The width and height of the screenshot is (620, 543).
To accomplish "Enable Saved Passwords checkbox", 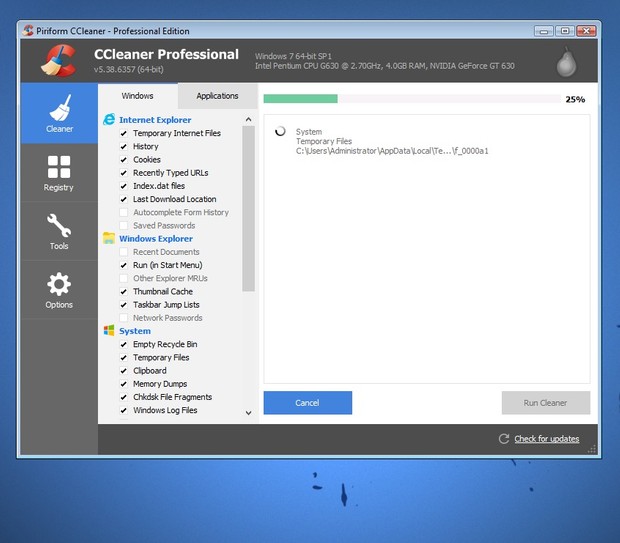I will [x=124, y=225].
